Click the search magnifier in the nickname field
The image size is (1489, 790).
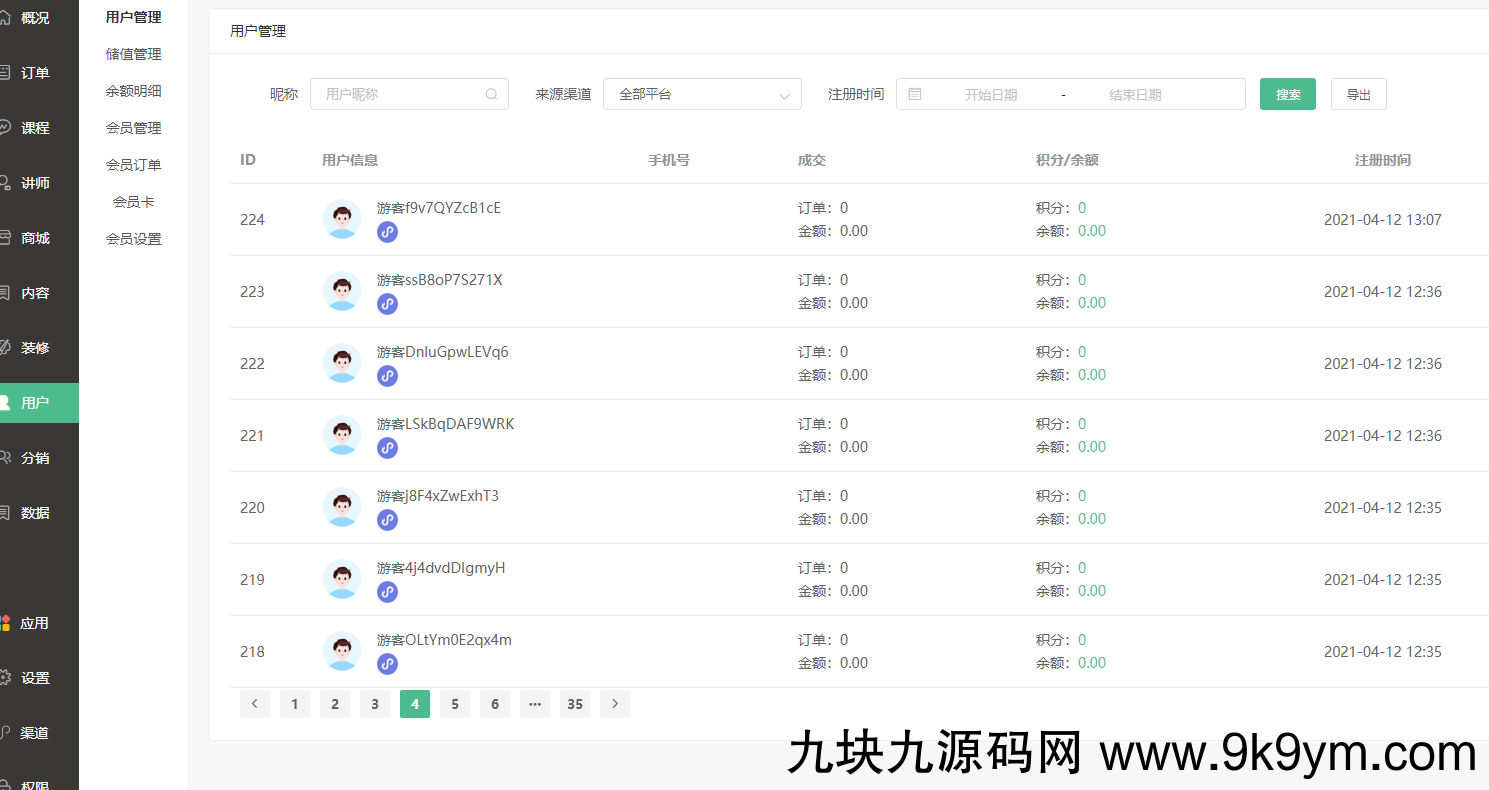[491, 93]
